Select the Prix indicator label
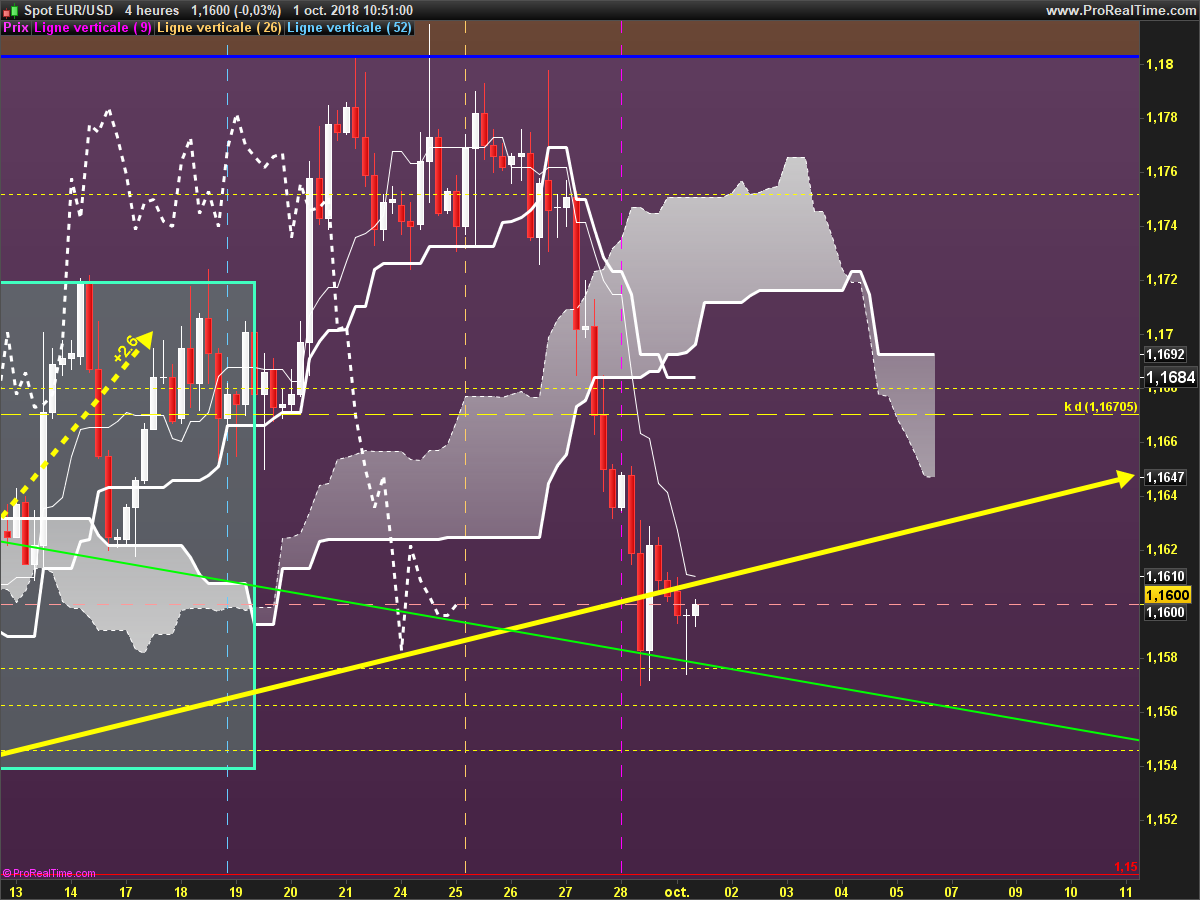This screenshot has width=1200, height=900. (x=16, y=28)
